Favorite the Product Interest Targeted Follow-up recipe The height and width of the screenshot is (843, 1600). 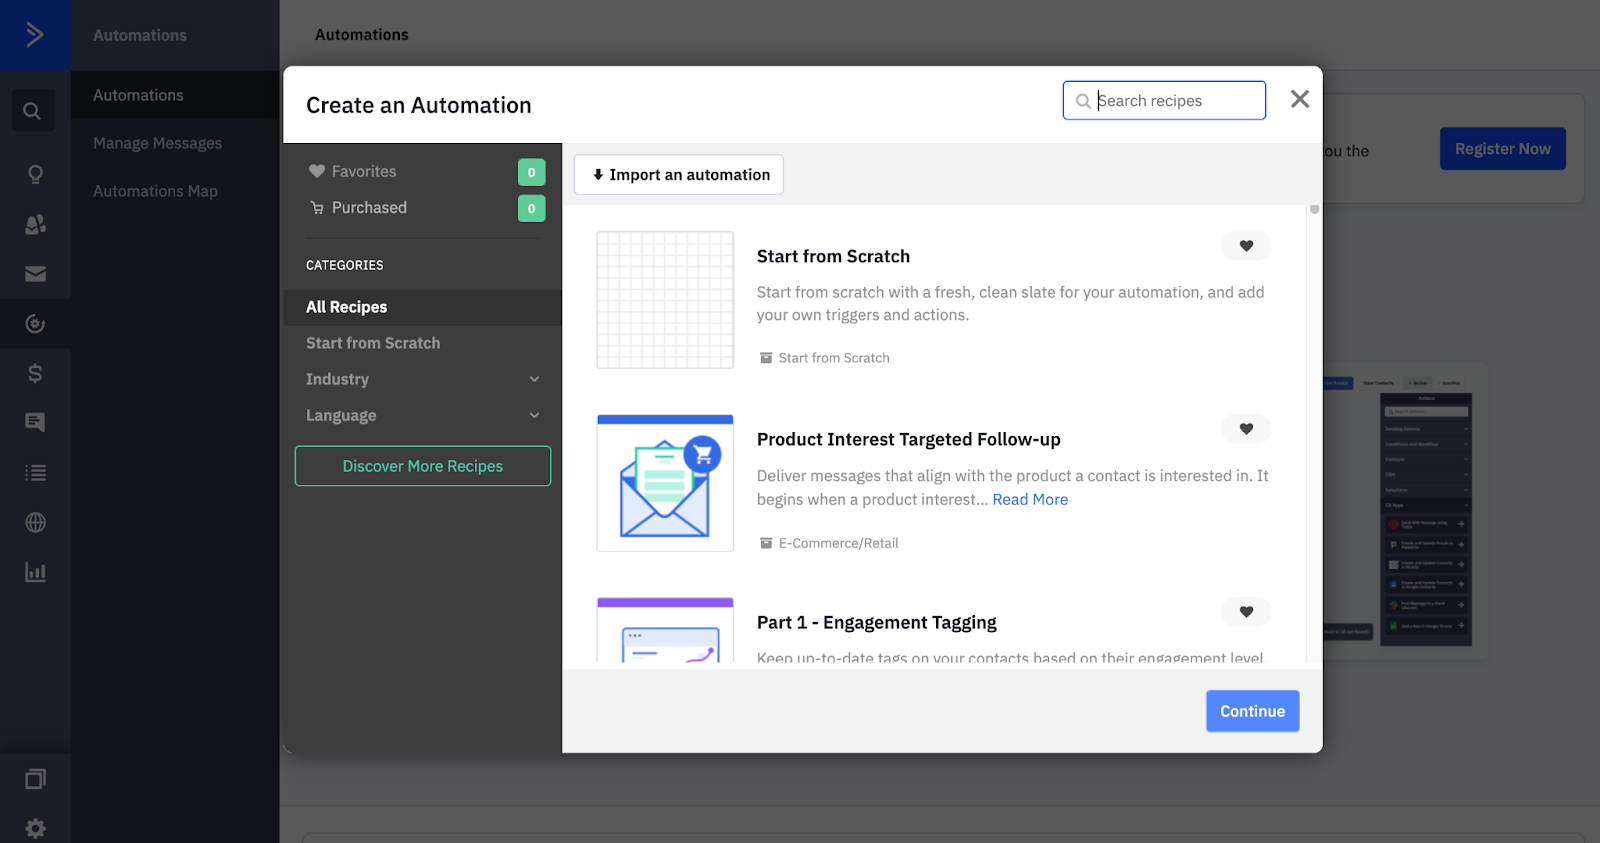tap(1246, 429)
